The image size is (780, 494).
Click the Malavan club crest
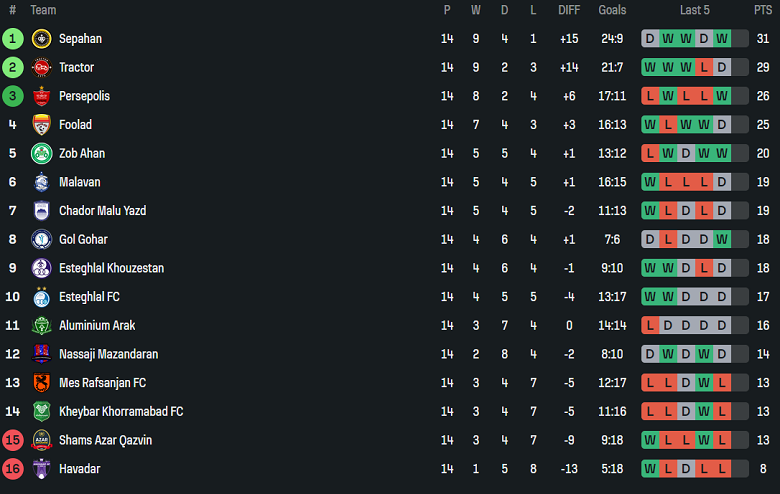(x=41, y=182)
